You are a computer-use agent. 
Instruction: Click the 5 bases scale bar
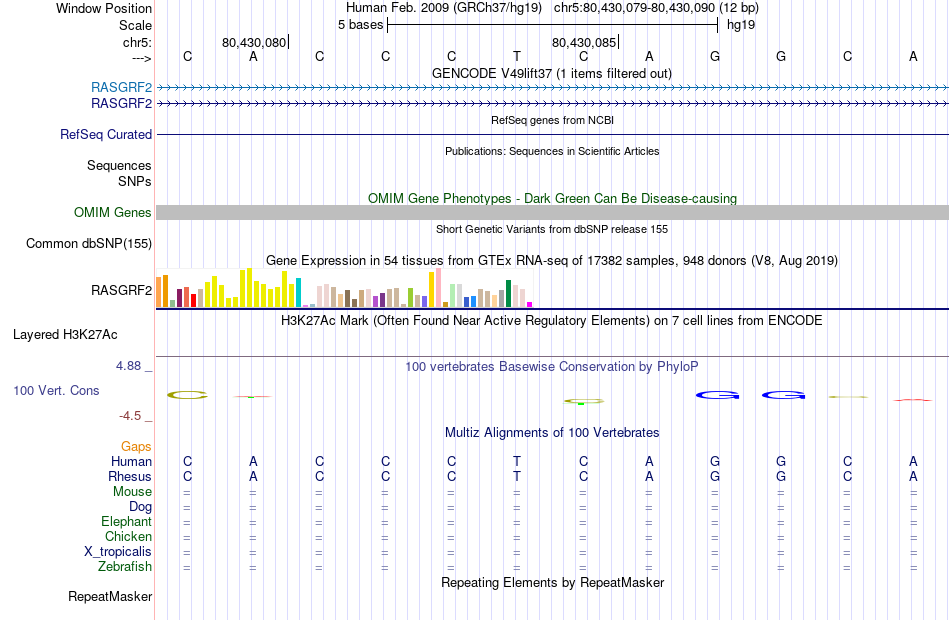(x=553, y=25)
